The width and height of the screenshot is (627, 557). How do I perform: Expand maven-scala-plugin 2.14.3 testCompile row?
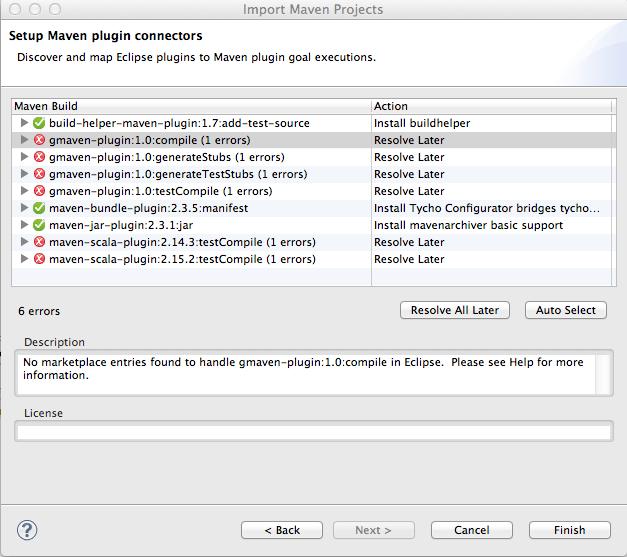pyautogui.click(x=24, y=242)
